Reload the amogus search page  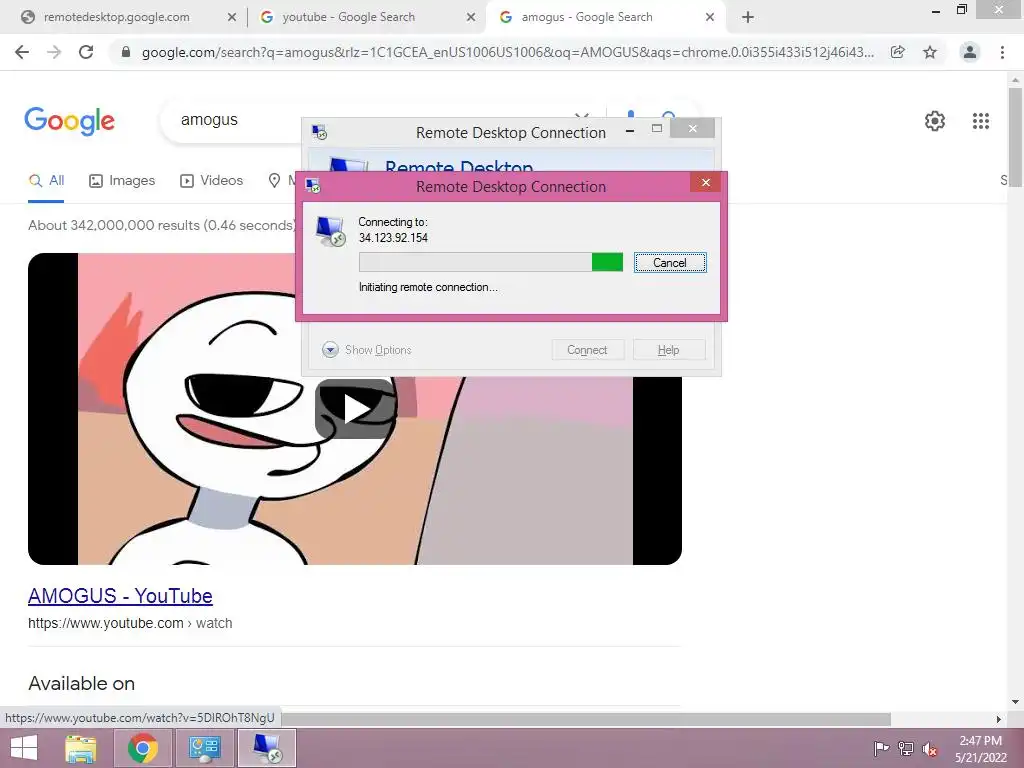click(86, 52)
